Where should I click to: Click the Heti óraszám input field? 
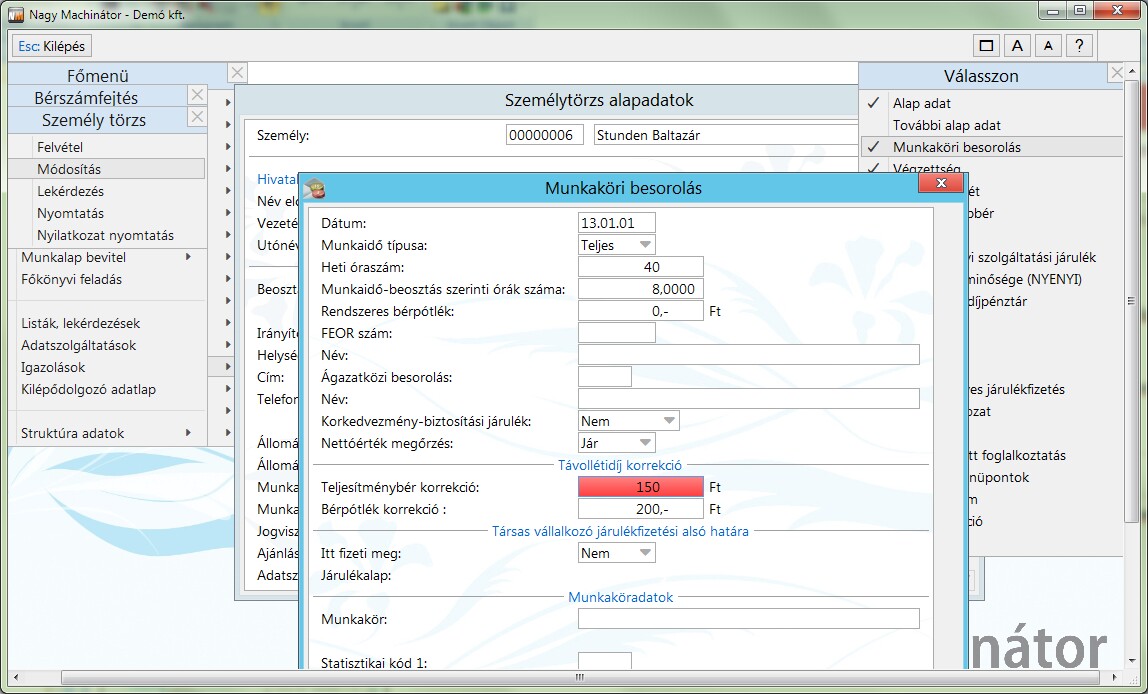(640, 266)
